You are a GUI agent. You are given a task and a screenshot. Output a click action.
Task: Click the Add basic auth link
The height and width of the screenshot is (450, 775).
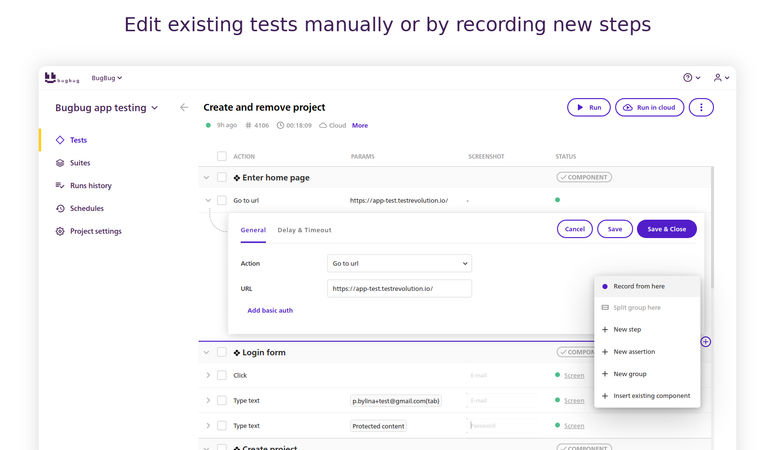pos(270,311)
